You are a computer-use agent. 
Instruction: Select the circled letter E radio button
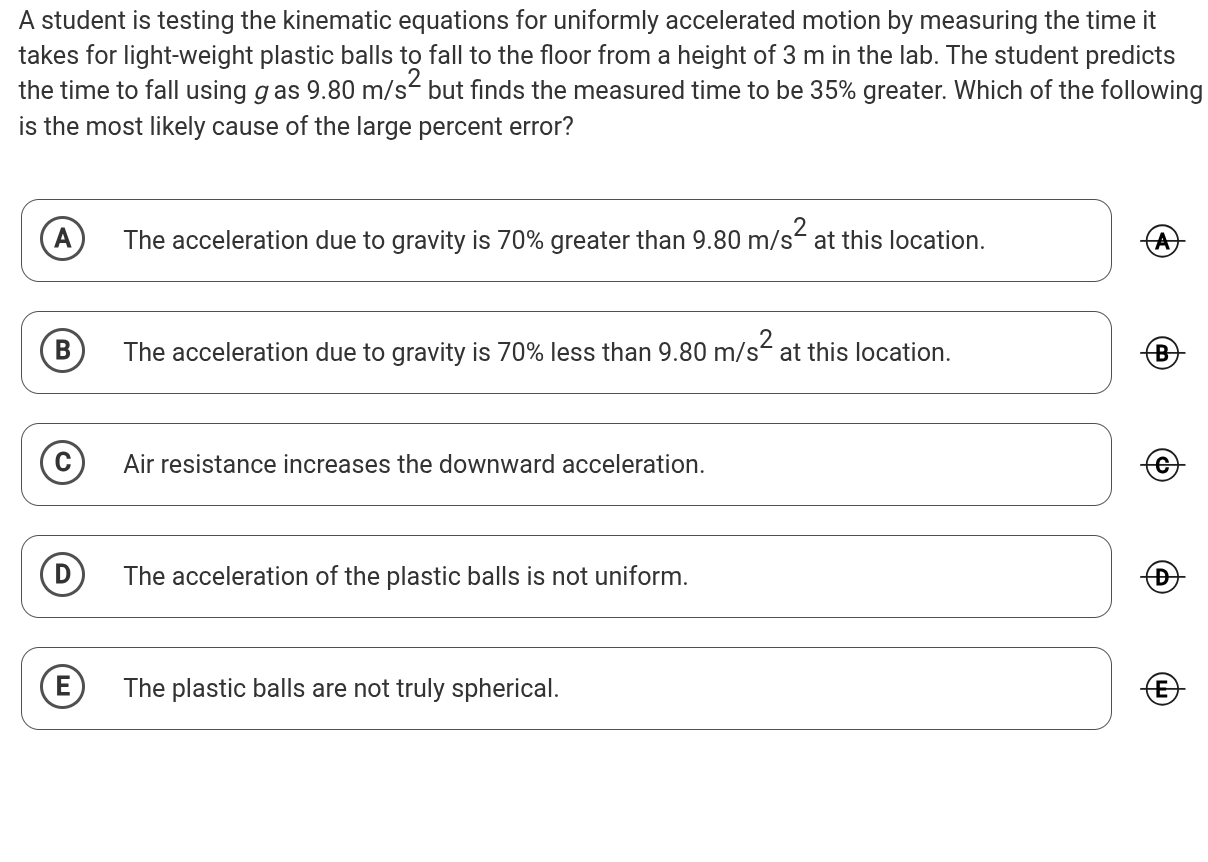pyautogui.click(x=62, y=687)
